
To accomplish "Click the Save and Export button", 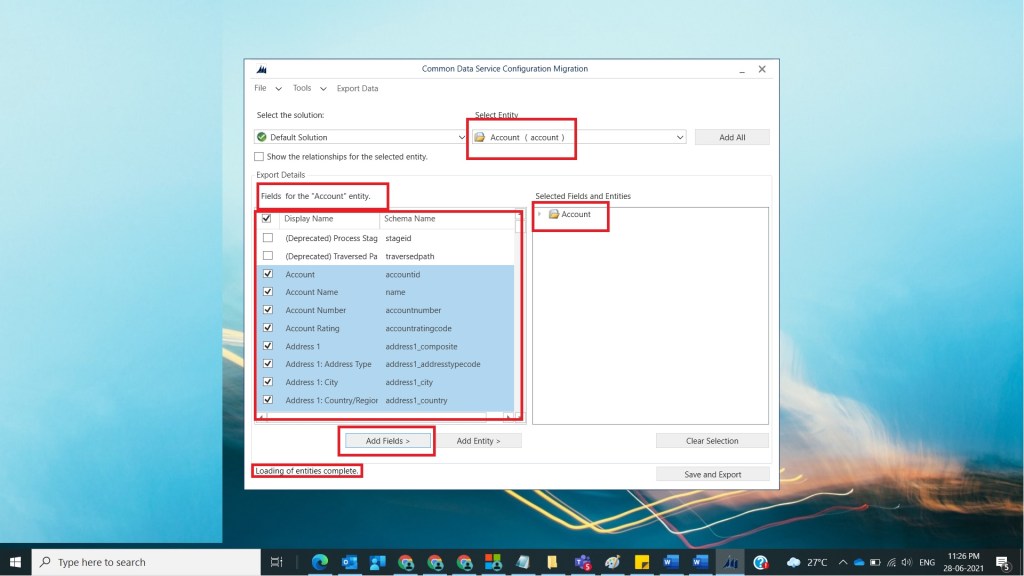I will [x=712, y=474].
